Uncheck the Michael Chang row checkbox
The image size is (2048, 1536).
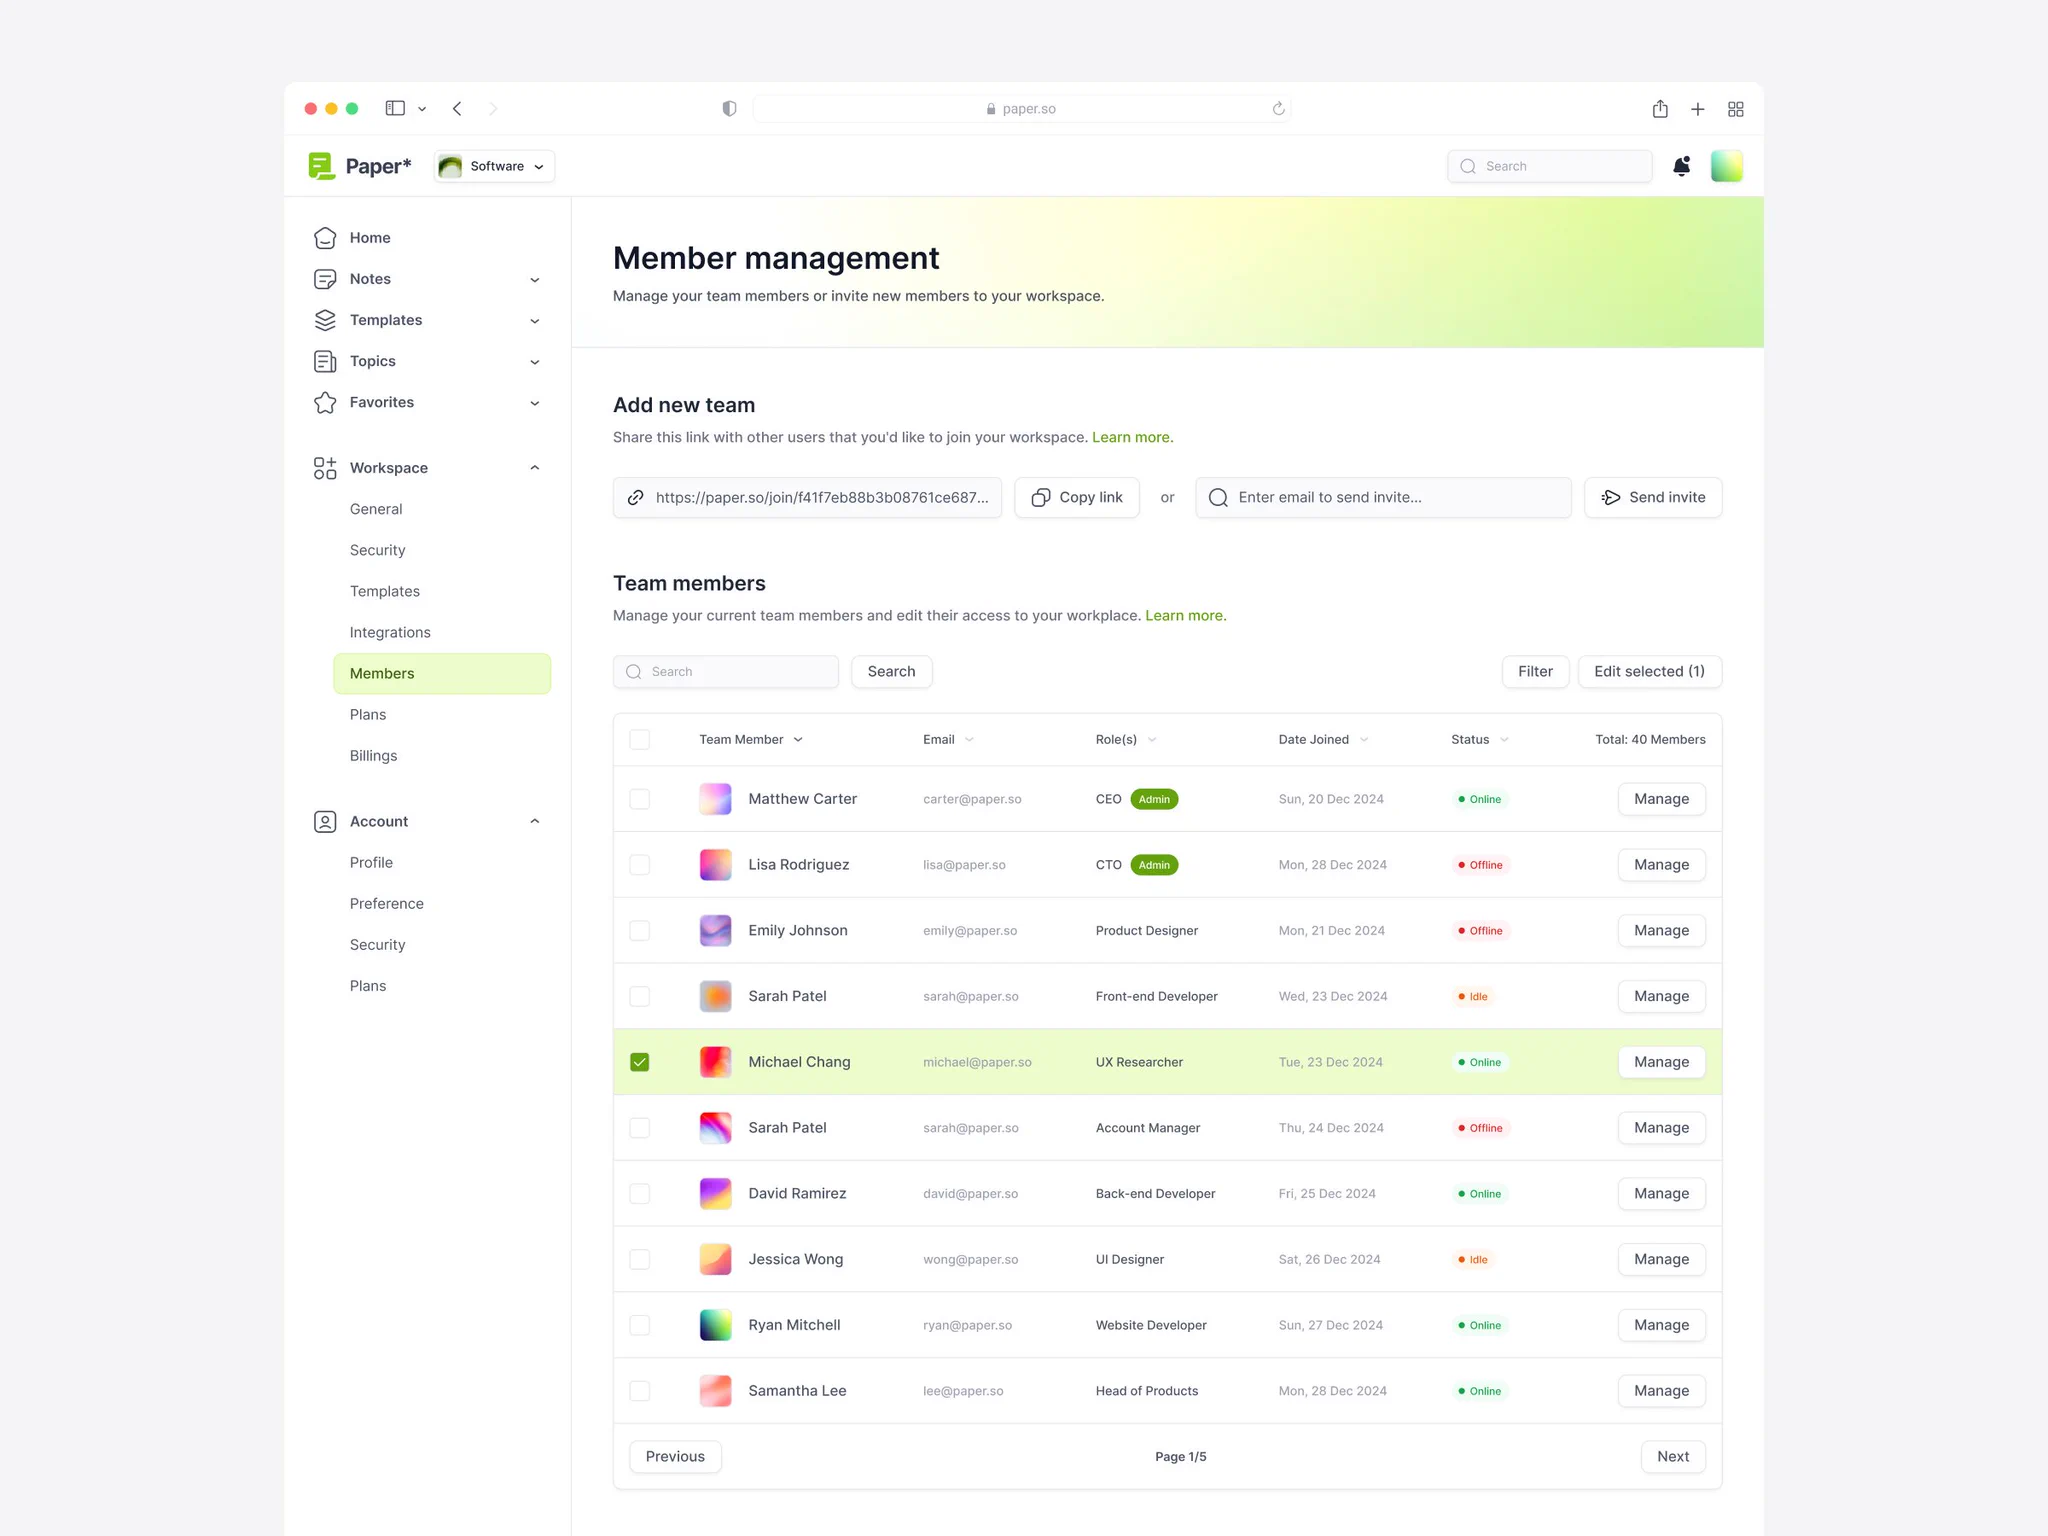point(640,1062)
